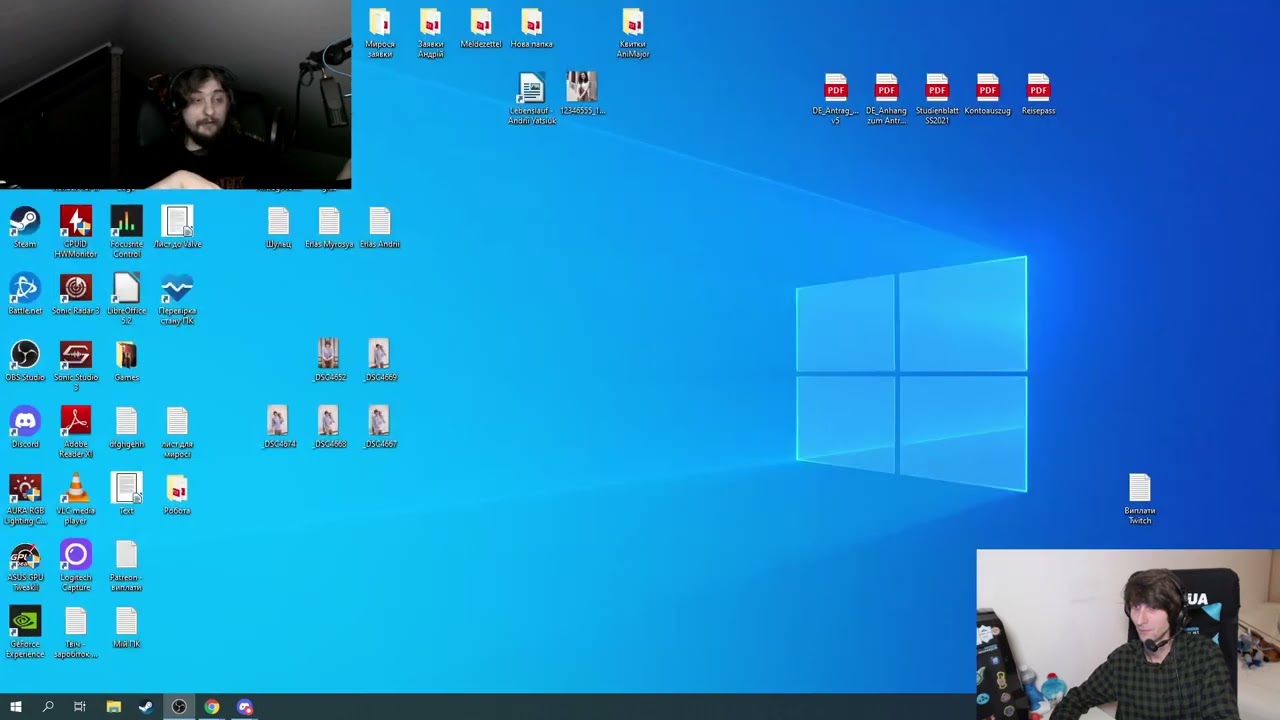Select the Шульц text file
This screenshot has height=720, width=1280.
[278, 227]
